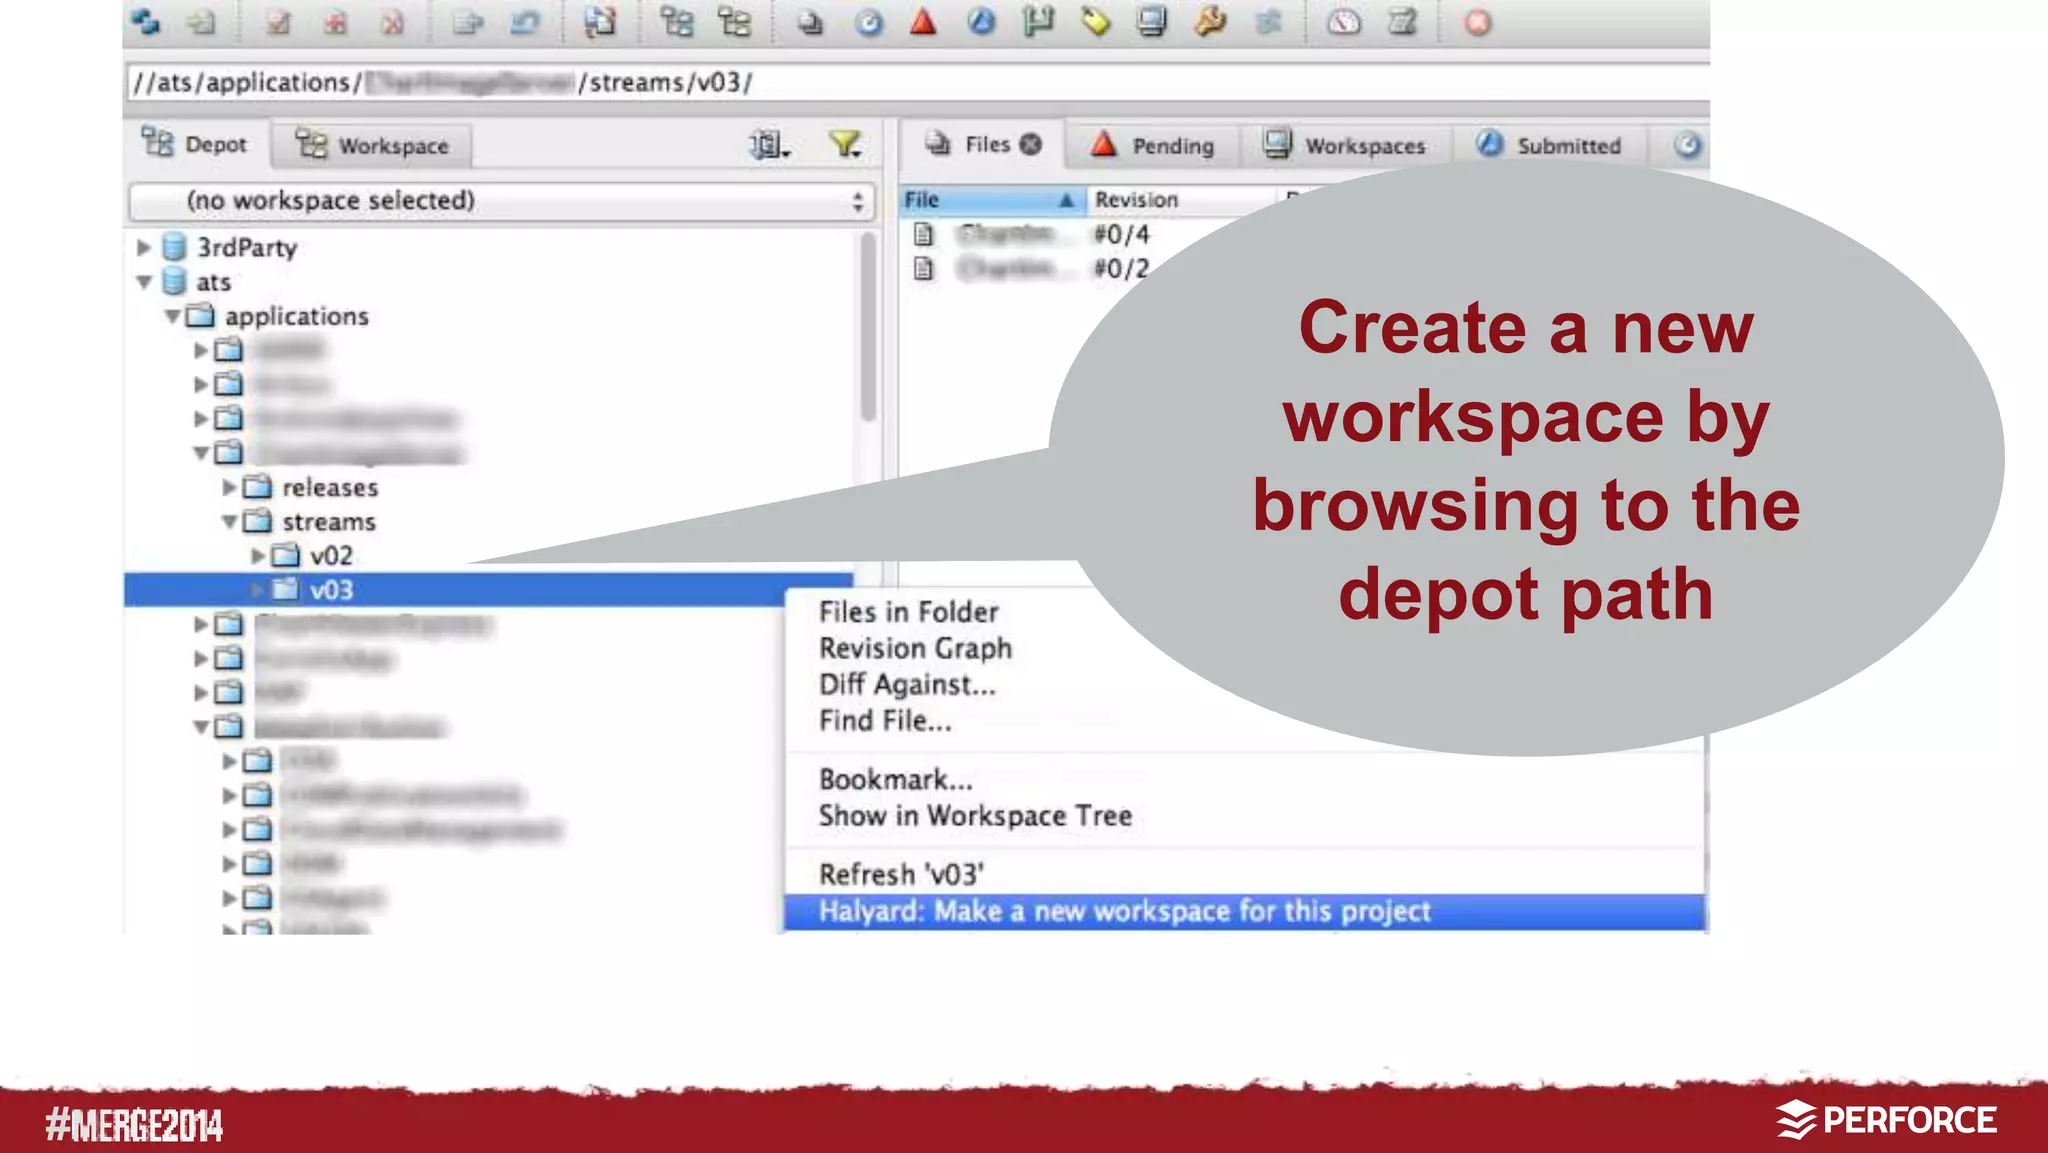Open the bookmarks menu icon beside filter

pyautogui.click(x=770, y=145)
